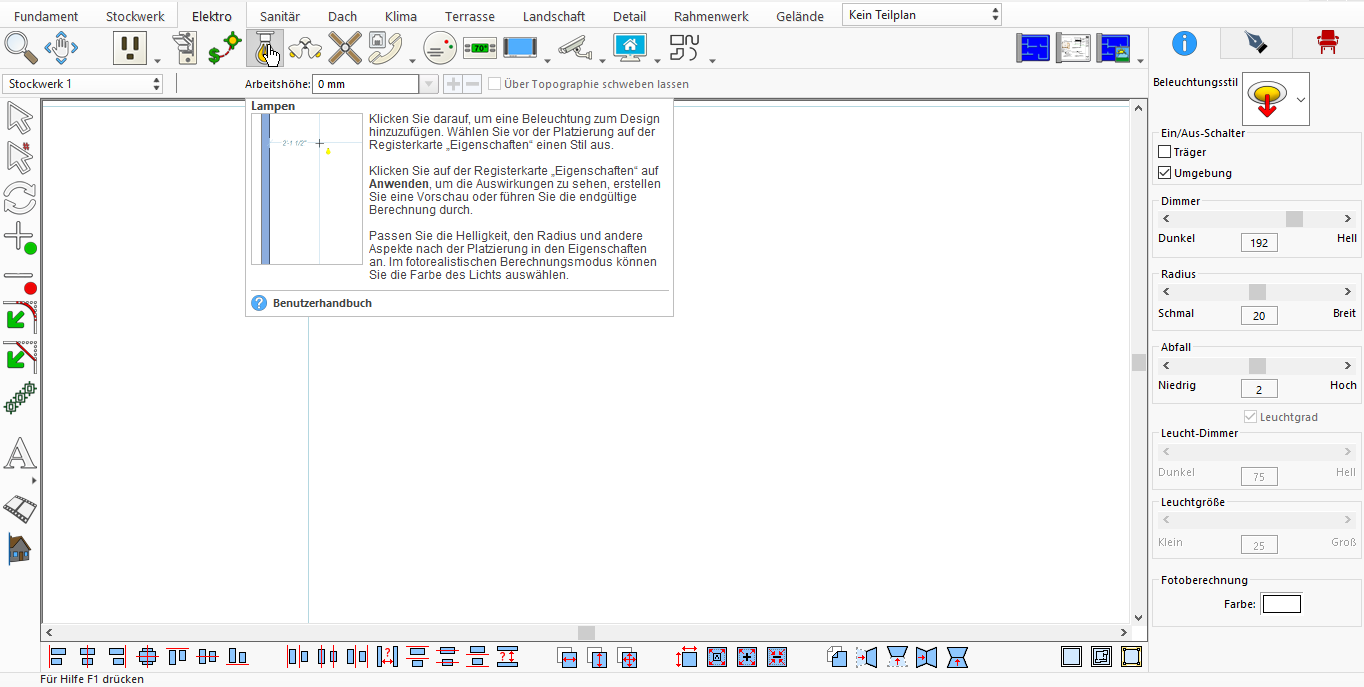Open the Farbe color swatch
Image resolution: width=1364 pixels, height=687 pixels.
pos(1281,603)
